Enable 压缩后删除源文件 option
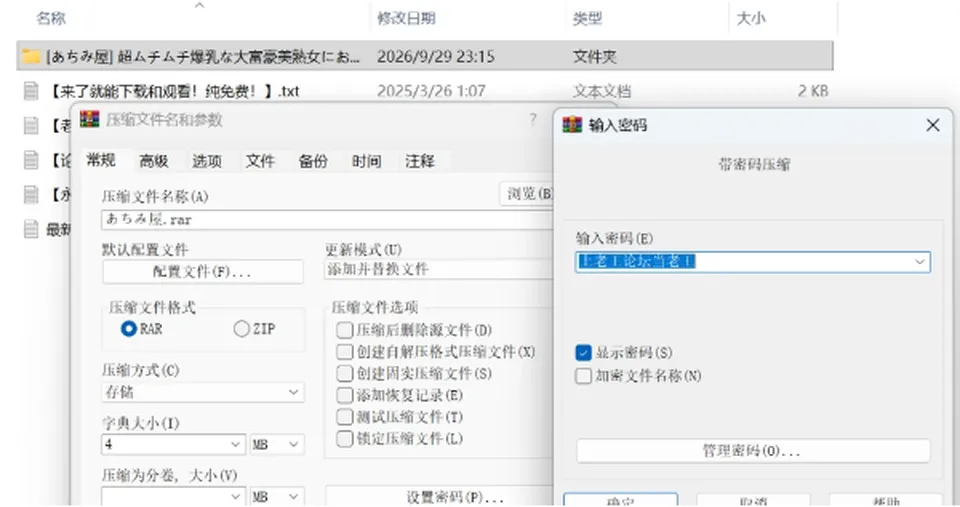Viewport: 960px width, 507px height. point(345,330)
